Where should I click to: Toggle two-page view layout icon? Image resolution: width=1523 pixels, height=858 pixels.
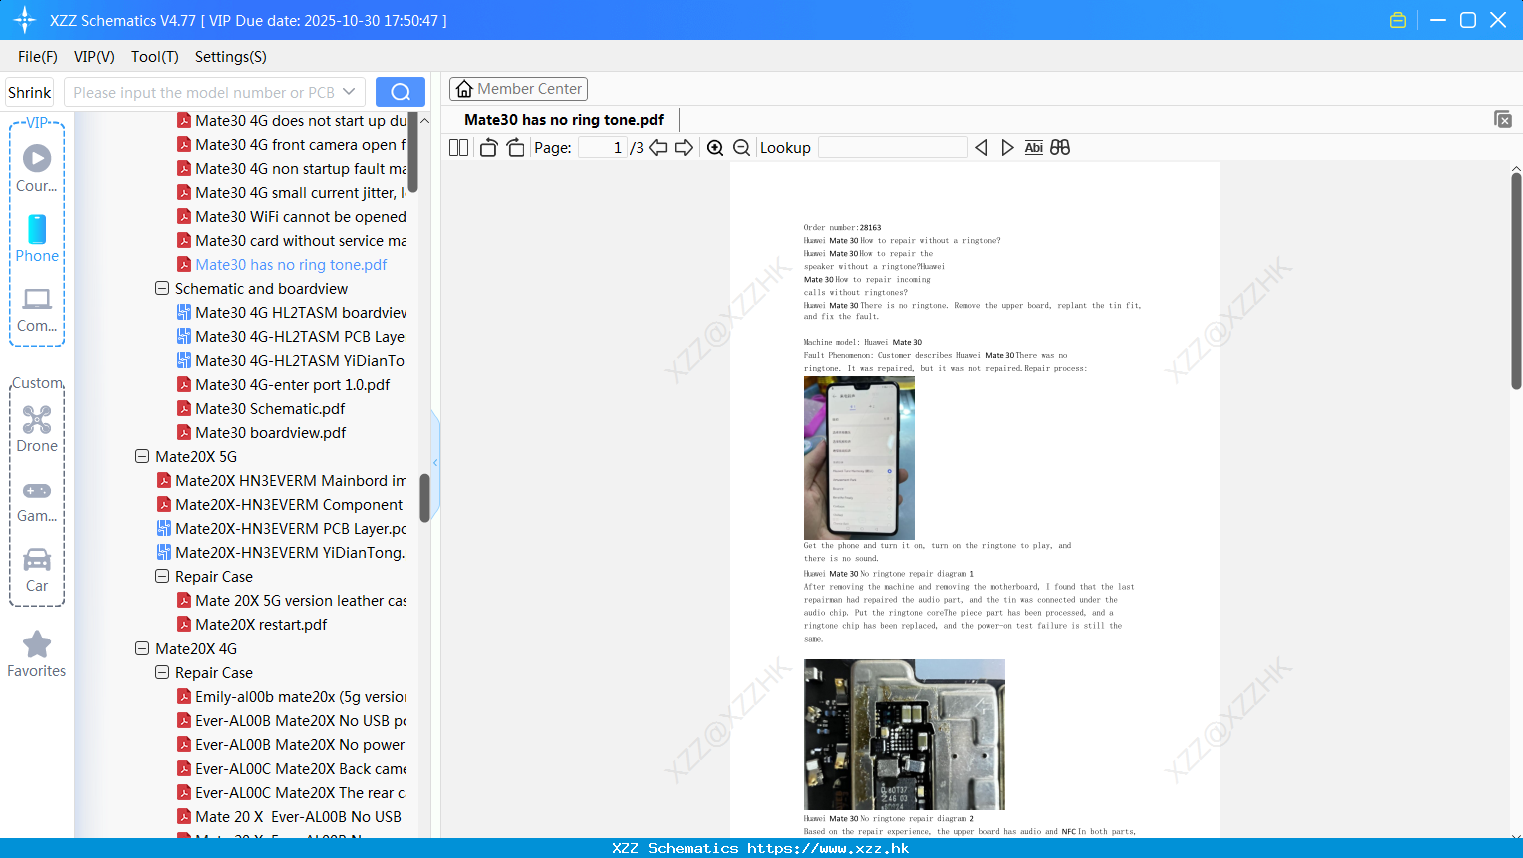(x=458, y=148)
